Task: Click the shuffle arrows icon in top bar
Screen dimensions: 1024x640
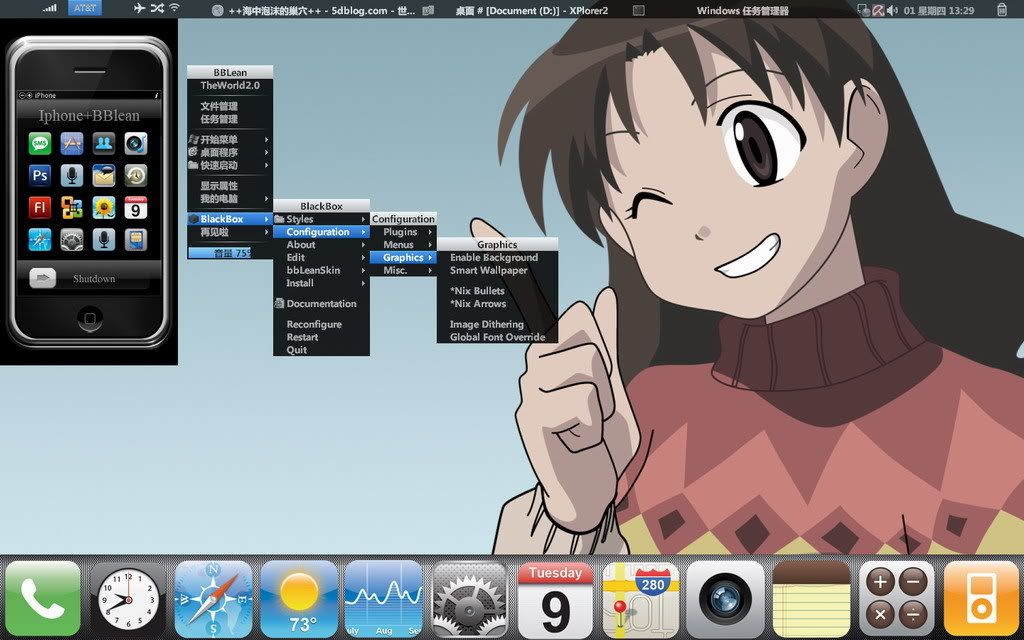Action: pyautogui.click(x=157, y=8)
